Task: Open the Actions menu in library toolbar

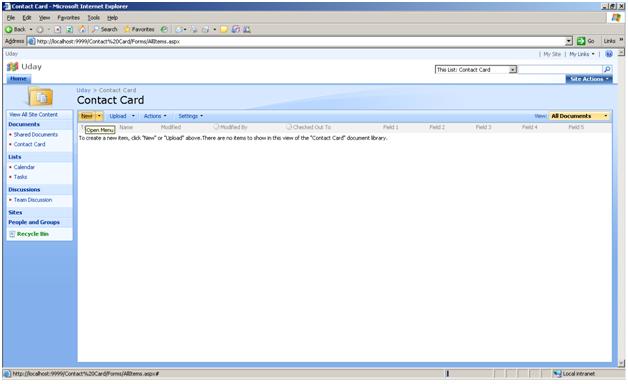Action: click(155, 116)
